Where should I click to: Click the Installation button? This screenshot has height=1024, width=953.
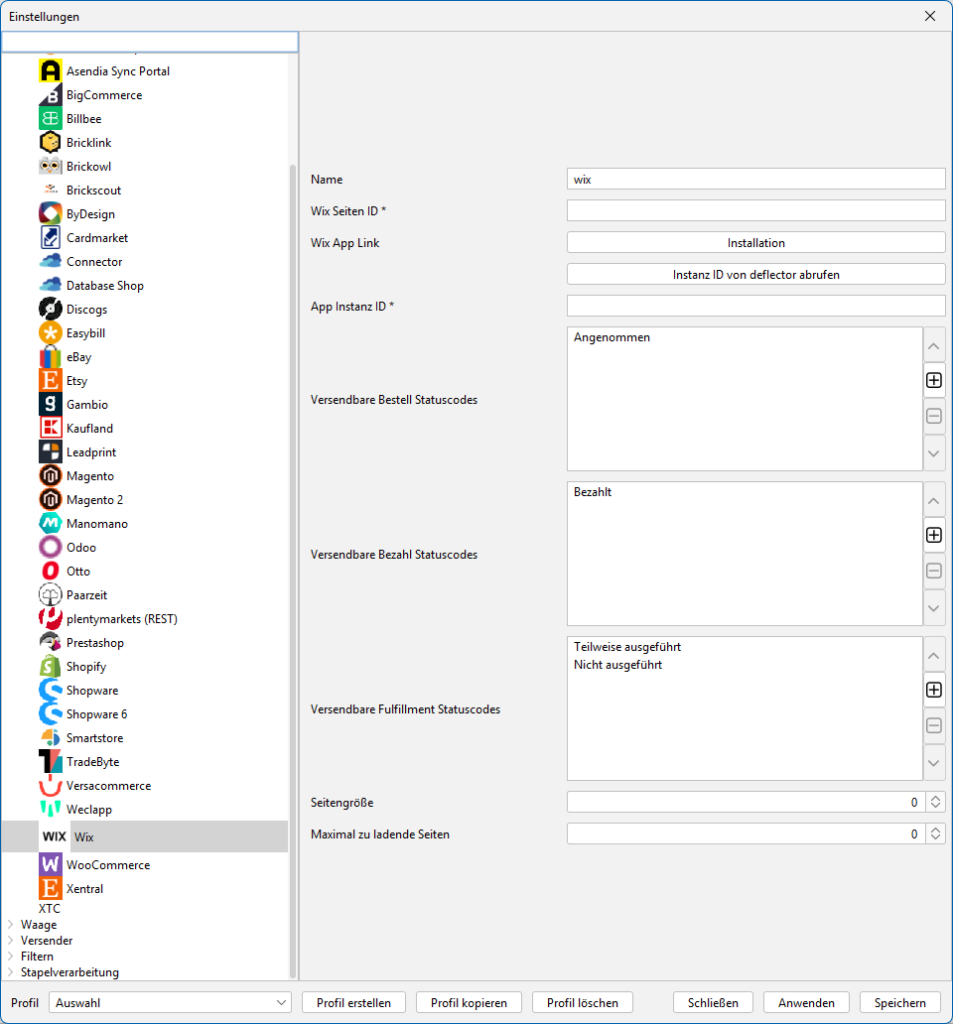coord(755,243)
